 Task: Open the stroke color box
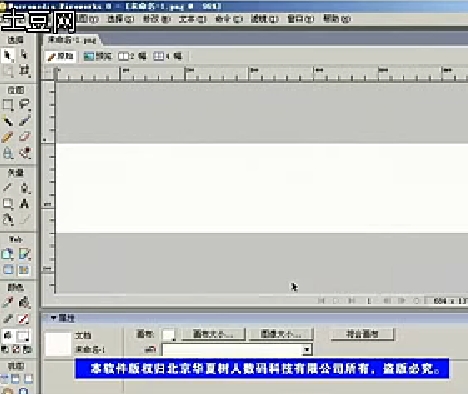point(24,319)
